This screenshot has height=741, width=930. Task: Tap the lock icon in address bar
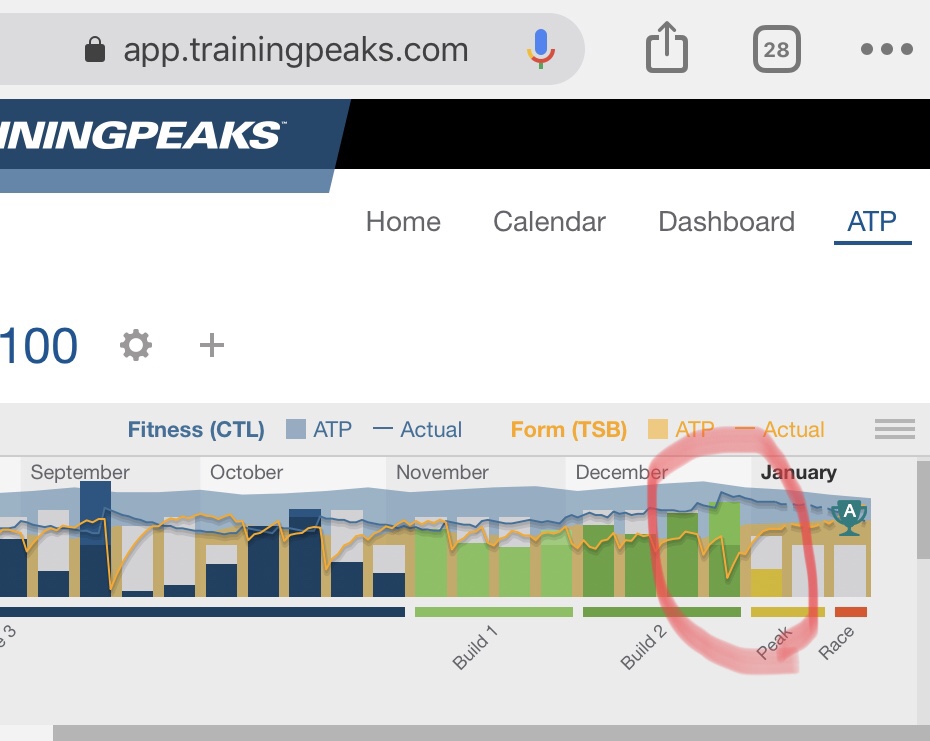95,50
